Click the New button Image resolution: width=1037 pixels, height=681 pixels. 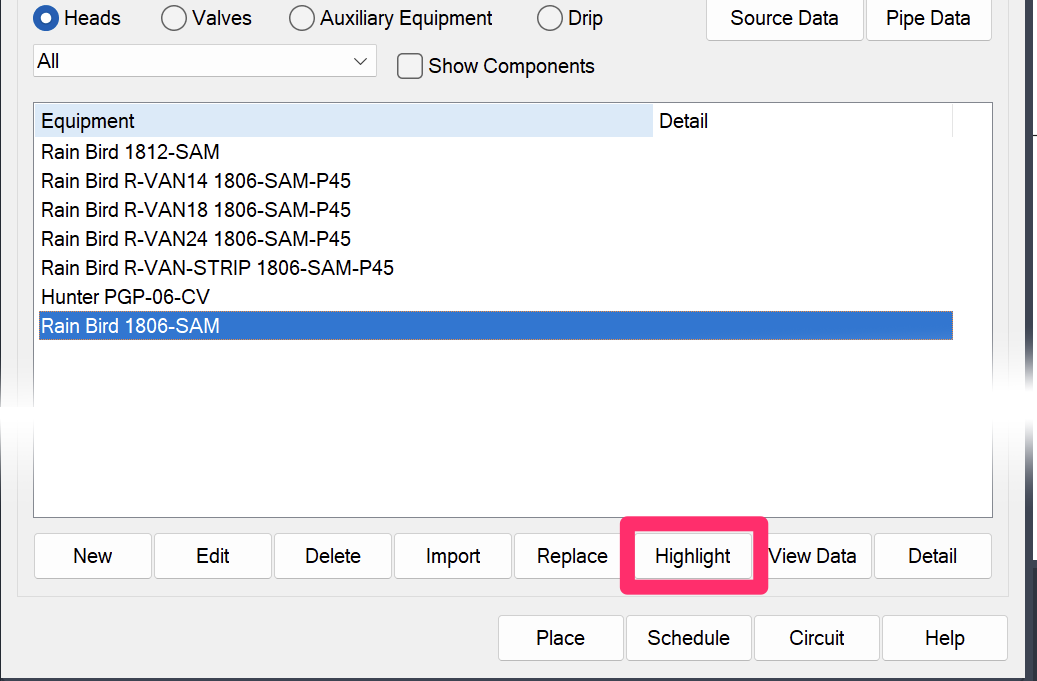pos(93,556)
